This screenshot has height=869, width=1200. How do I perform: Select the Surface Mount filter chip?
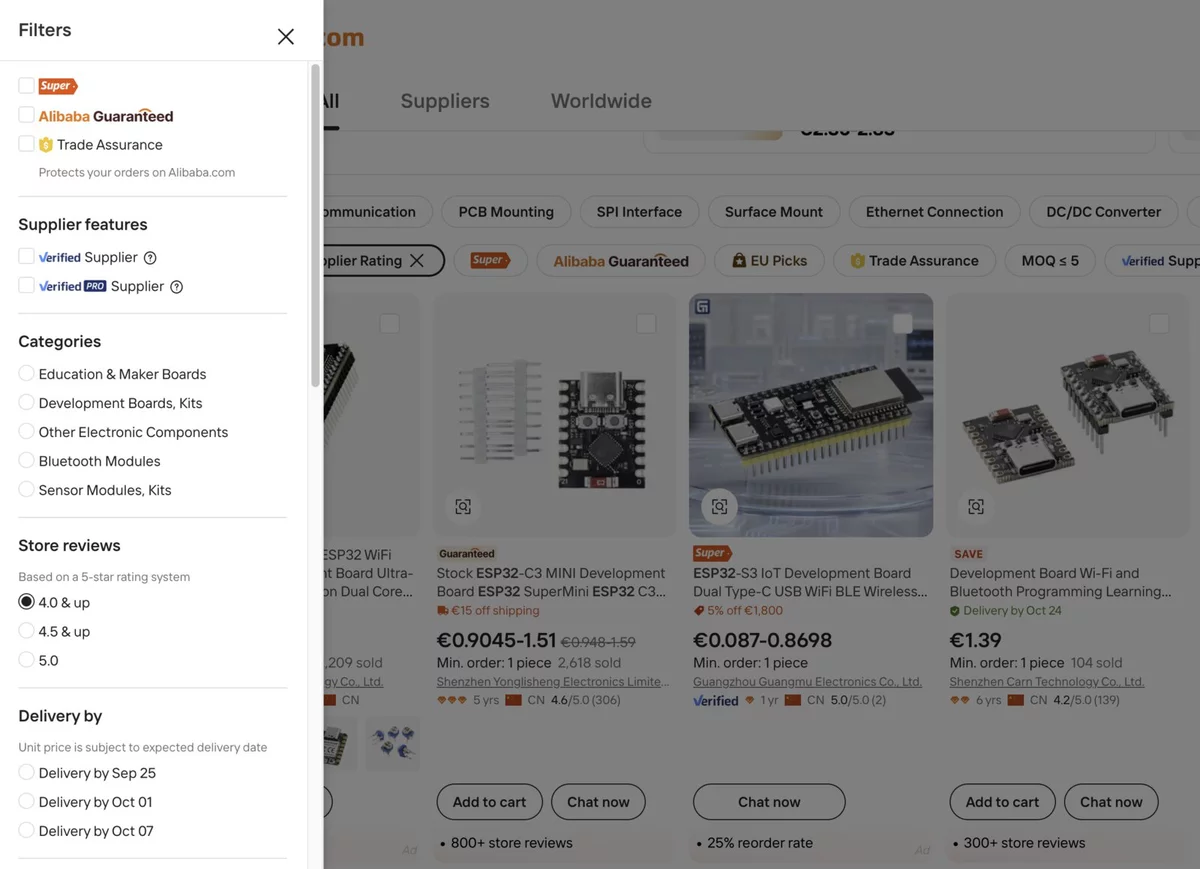click(774, 212)
